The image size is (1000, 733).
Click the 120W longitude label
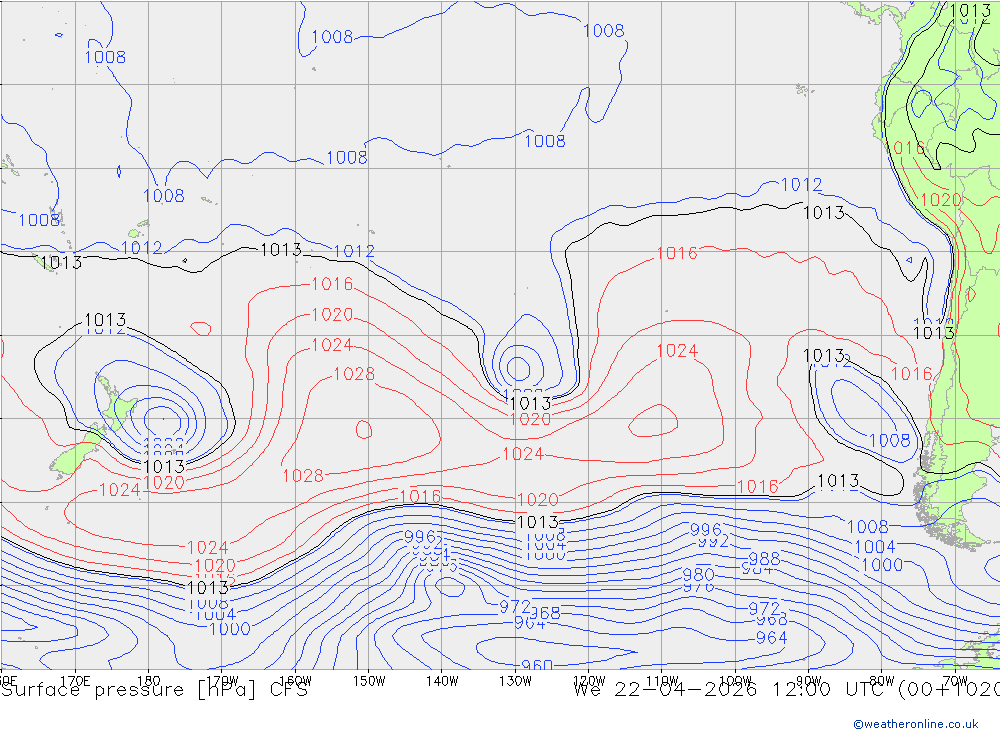589,680
